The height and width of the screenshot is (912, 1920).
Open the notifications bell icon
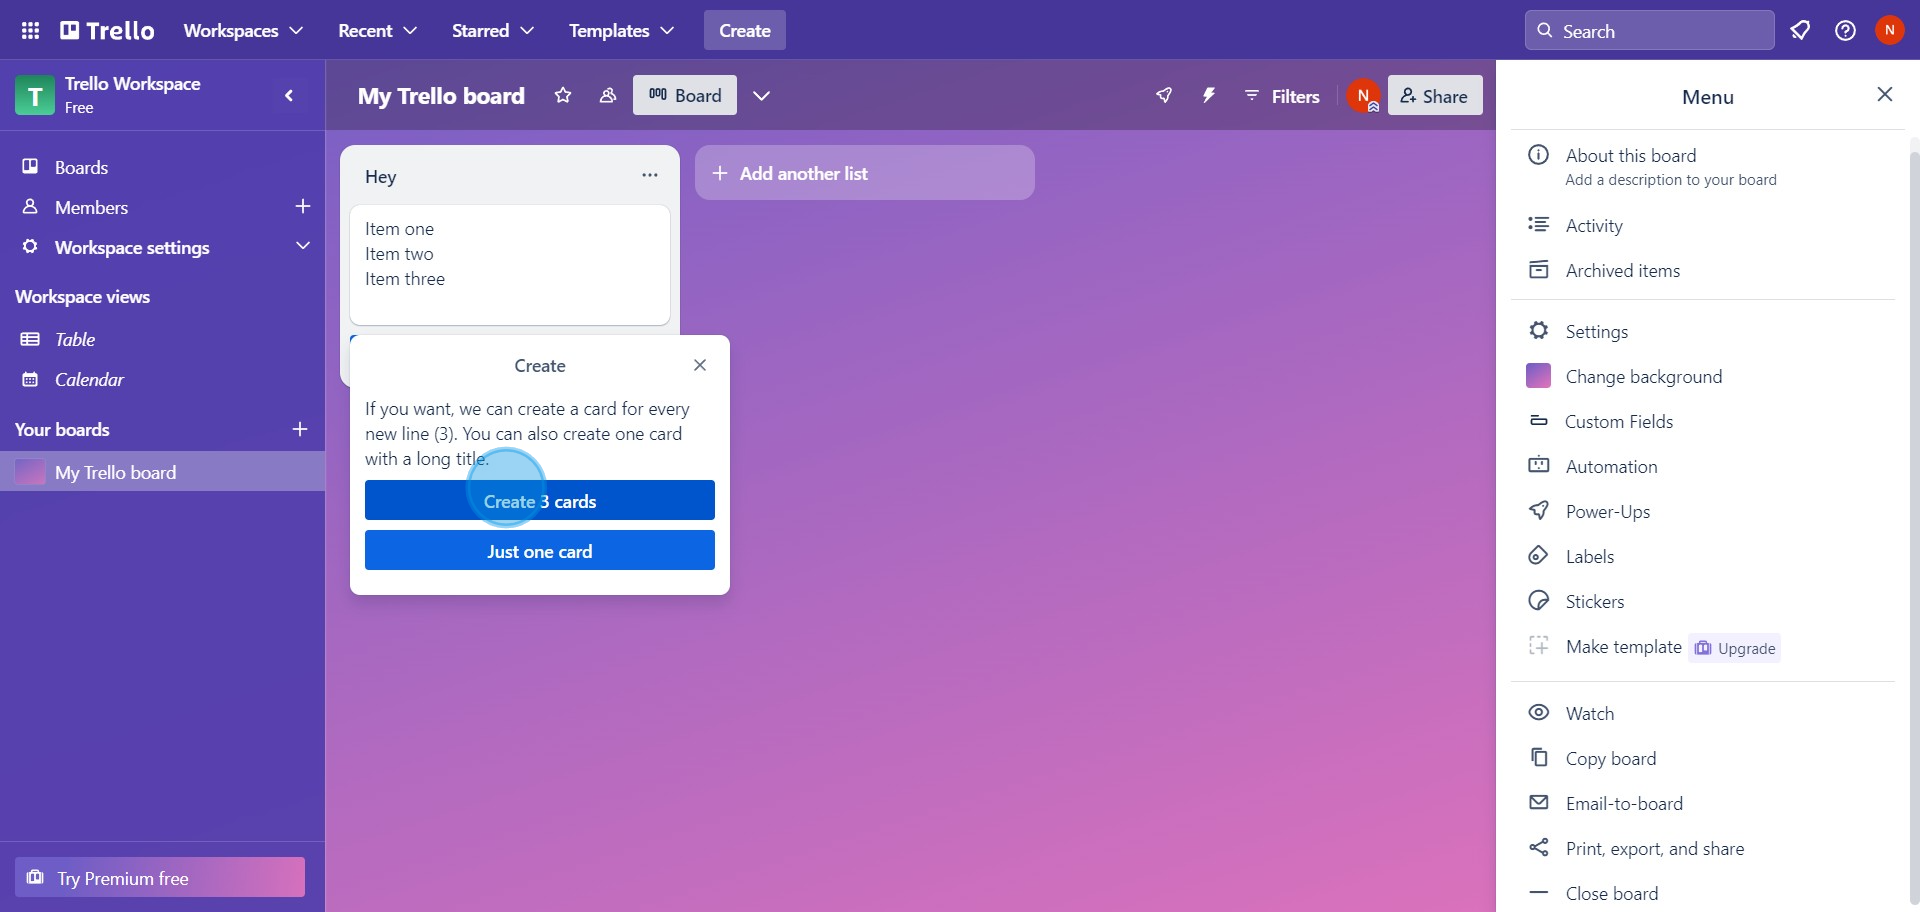[1800, 30]
